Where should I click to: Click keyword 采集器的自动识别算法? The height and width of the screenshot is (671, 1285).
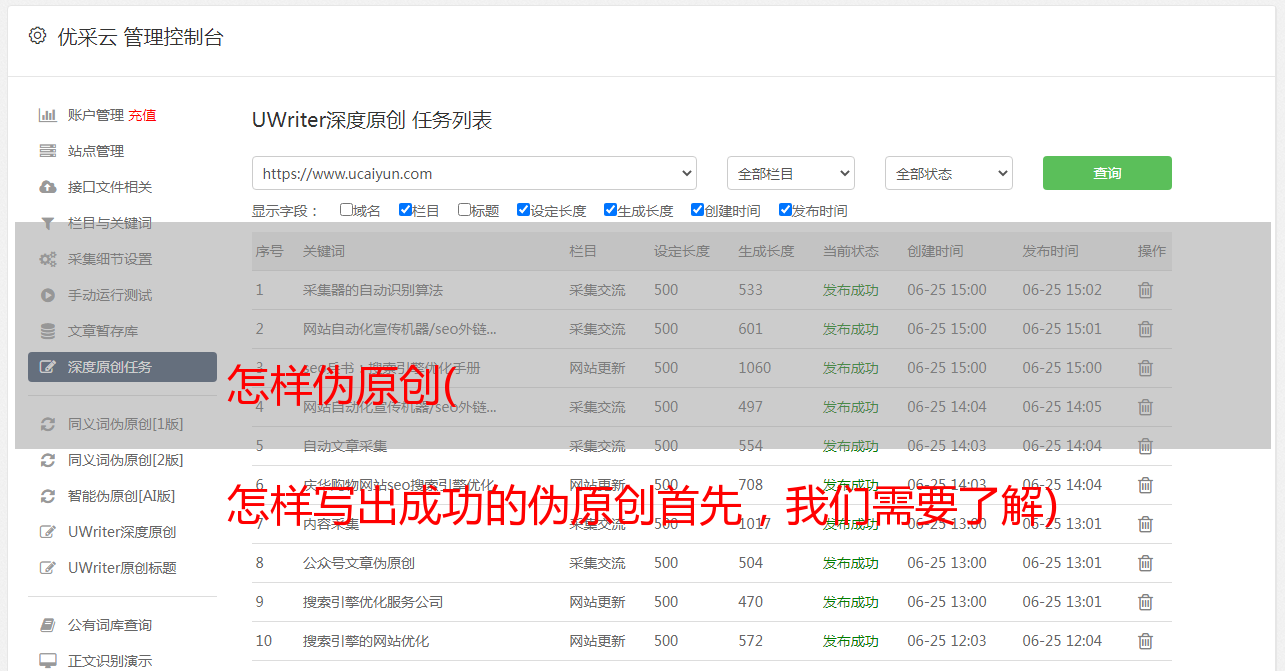pyautogui.click(x=373, y=290)
